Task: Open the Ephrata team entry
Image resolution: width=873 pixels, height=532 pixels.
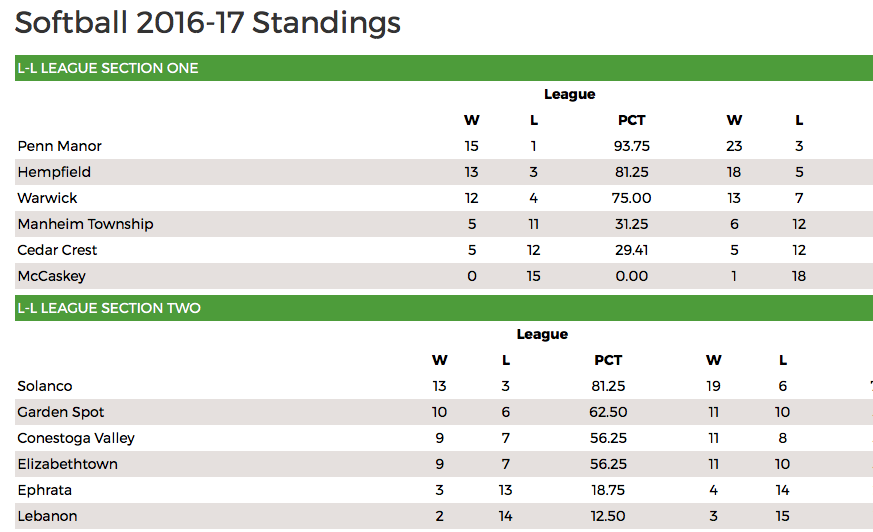Action: 45,490
